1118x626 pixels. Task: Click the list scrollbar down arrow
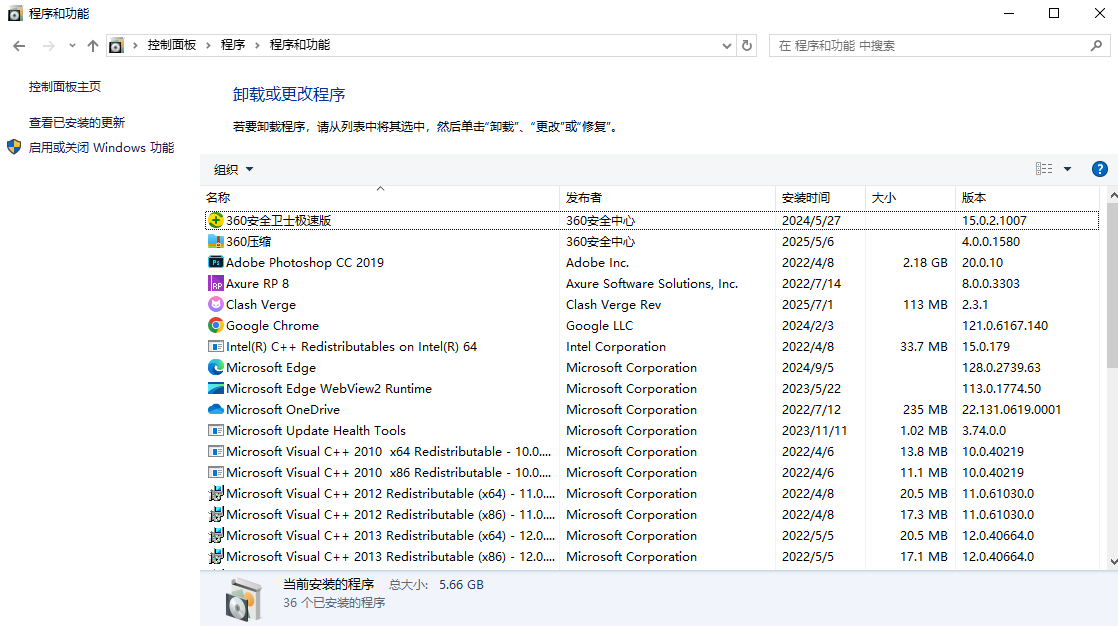point(1113,562)
